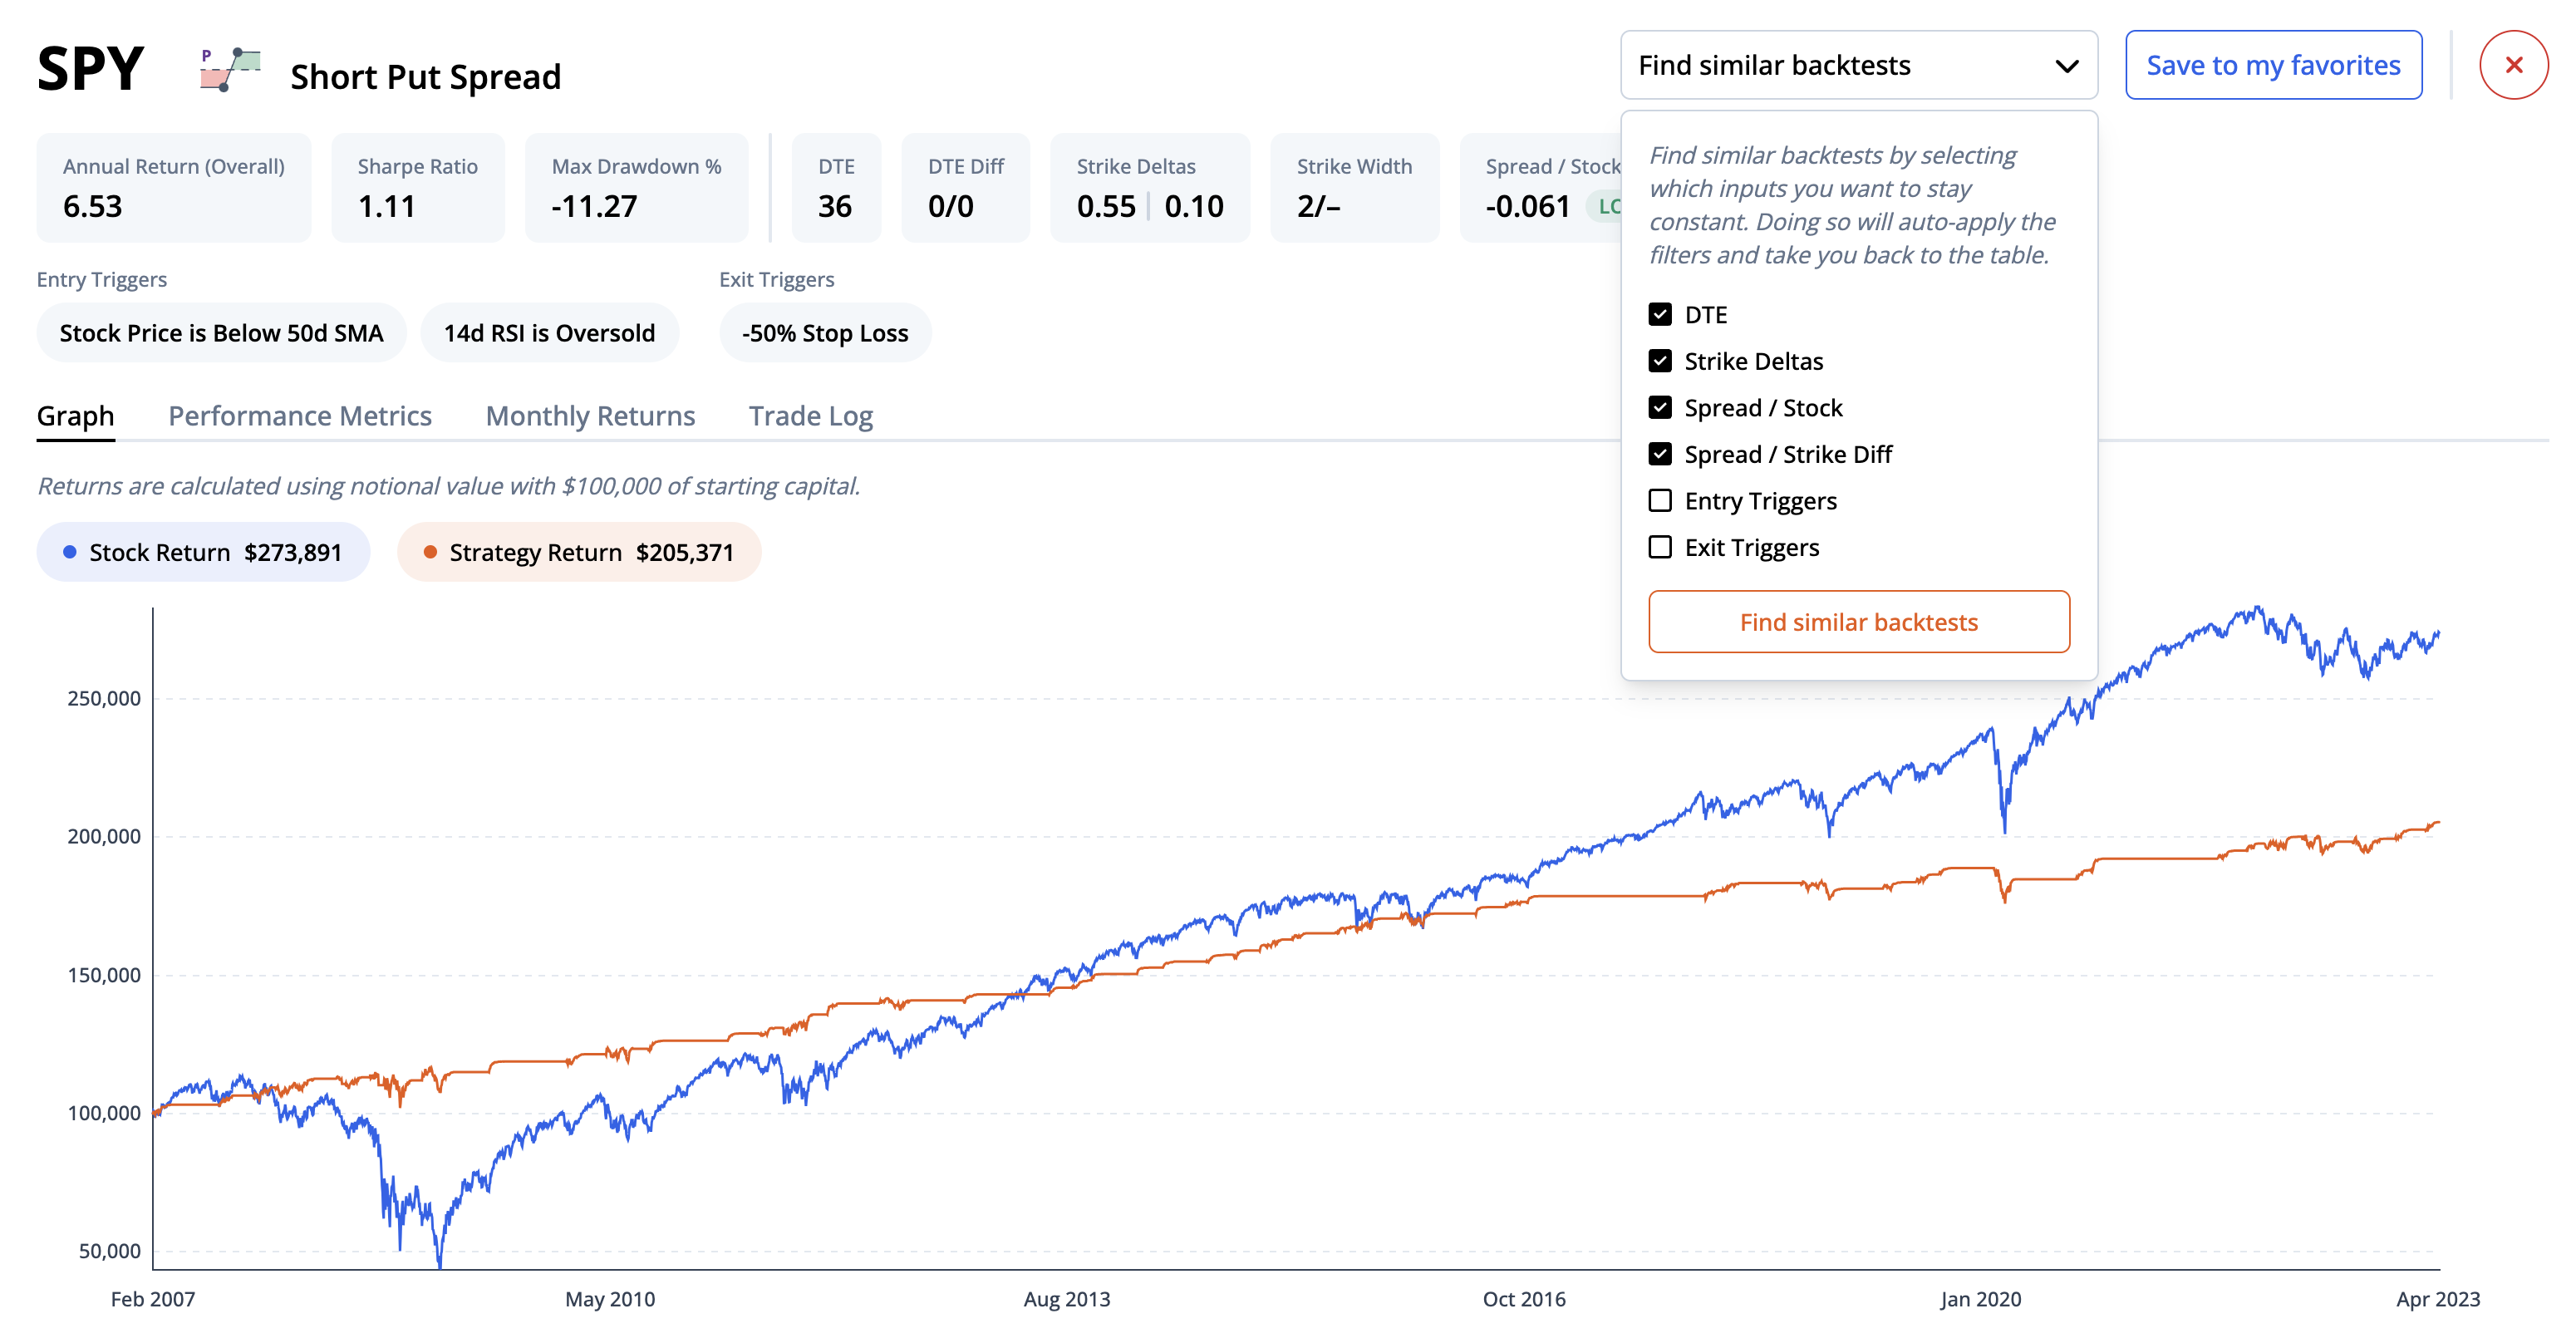The height and width of the screenshot is (1343, 2576).
Task: Click Stock Price is Below 50d SMA chip
Action: coord(221,333)
